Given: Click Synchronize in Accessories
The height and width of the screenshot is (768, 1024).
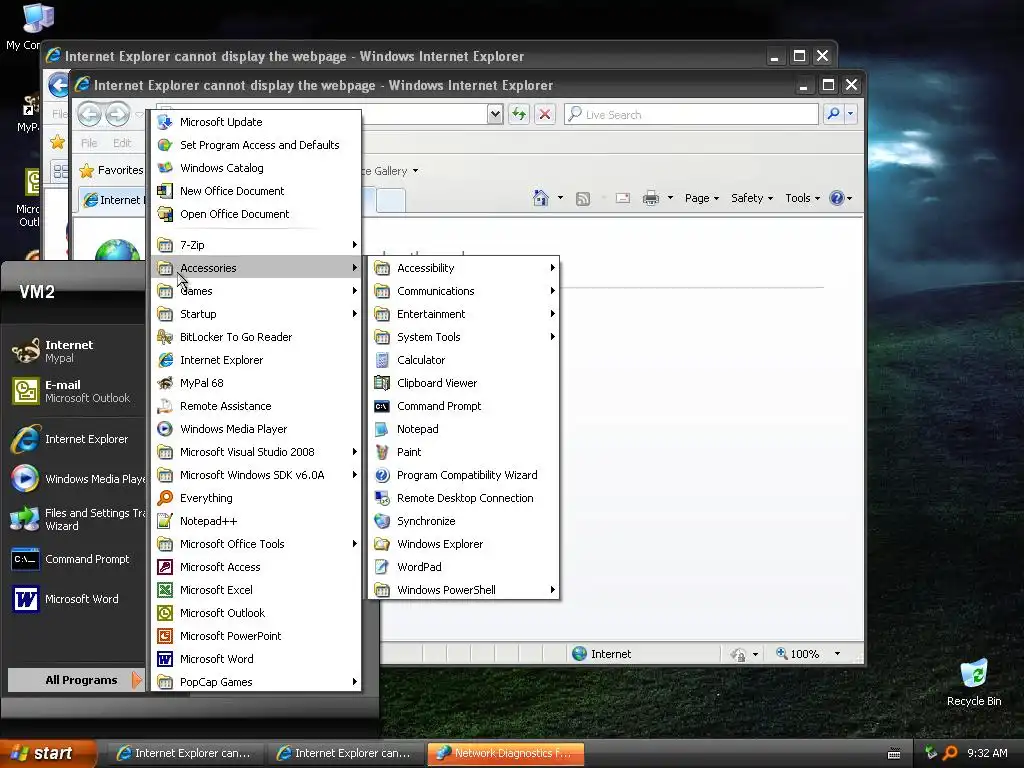Looking at the screenshot, I should [x=464, y=520].
